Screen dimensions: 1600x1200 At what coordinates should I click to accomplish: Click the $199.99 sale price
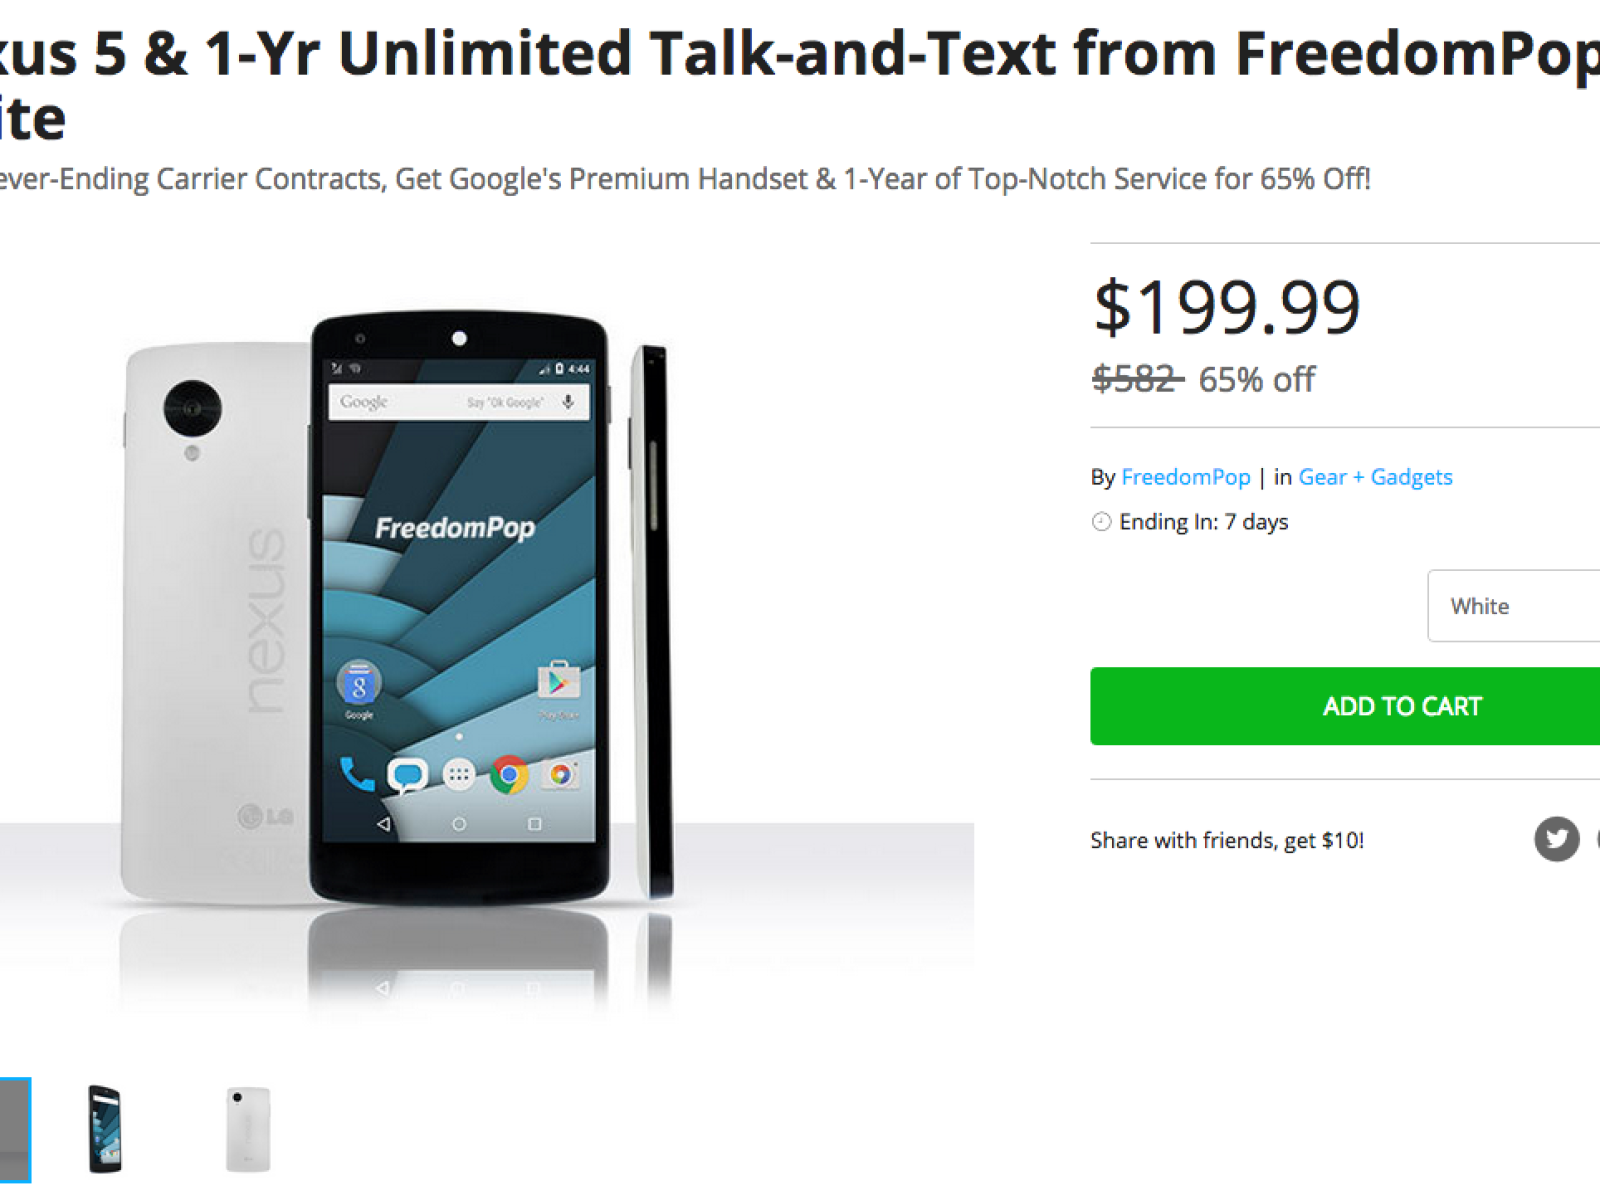click(x=1227, y=307)
